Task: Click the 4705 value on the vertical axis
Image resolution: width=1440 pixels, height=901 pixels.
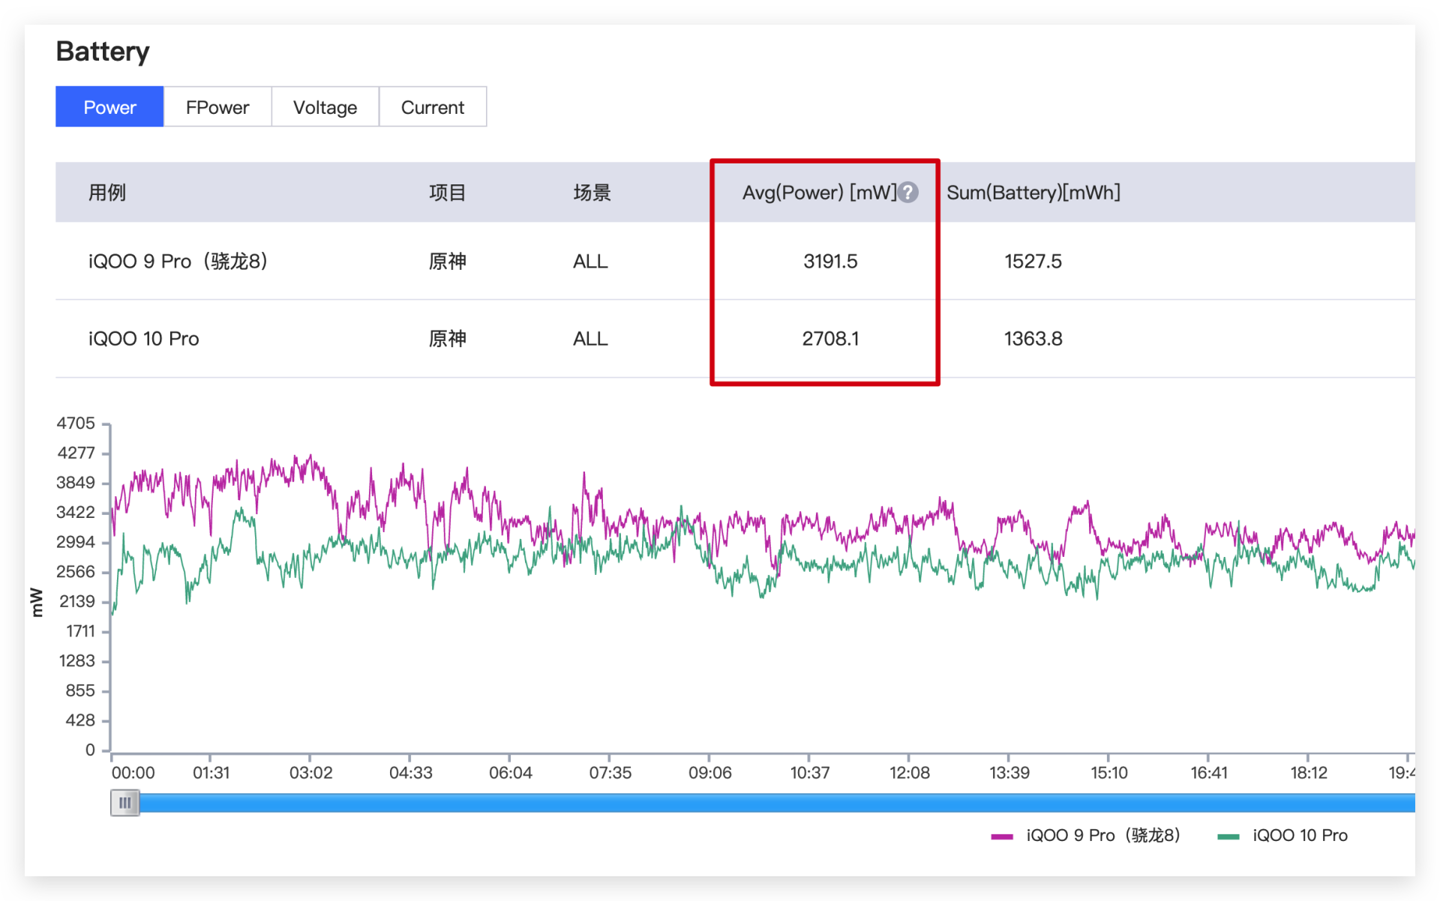Action: pos(78,423)
